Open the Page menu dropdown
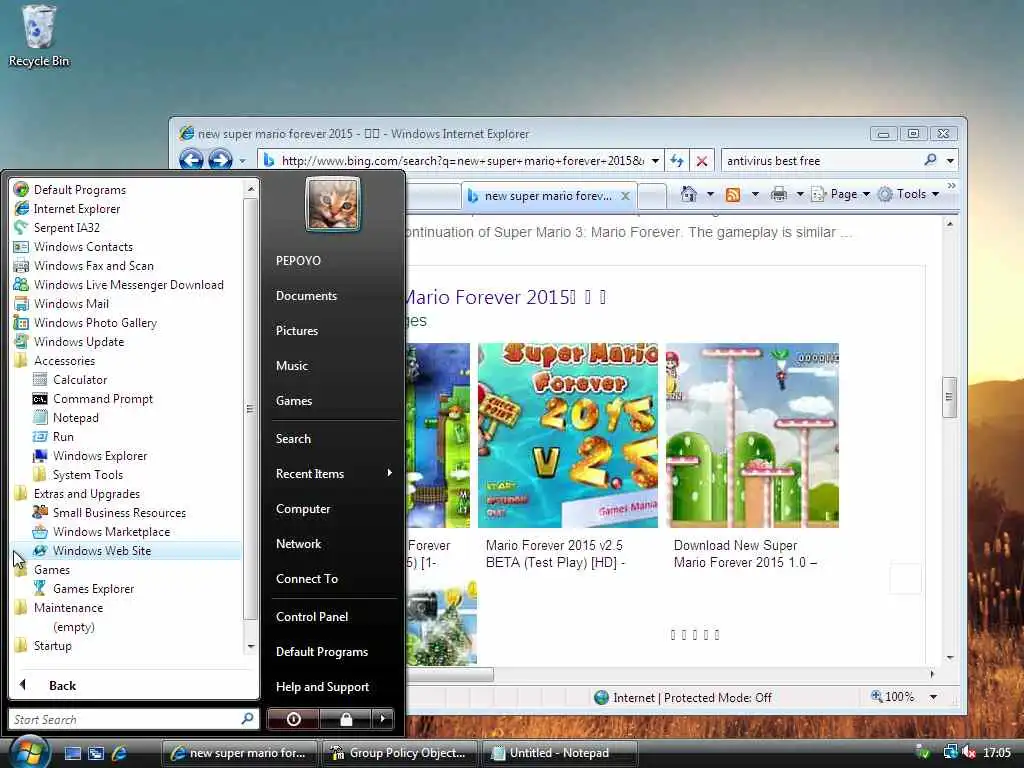The image size is (1024, 768). [x=866, y=194]
